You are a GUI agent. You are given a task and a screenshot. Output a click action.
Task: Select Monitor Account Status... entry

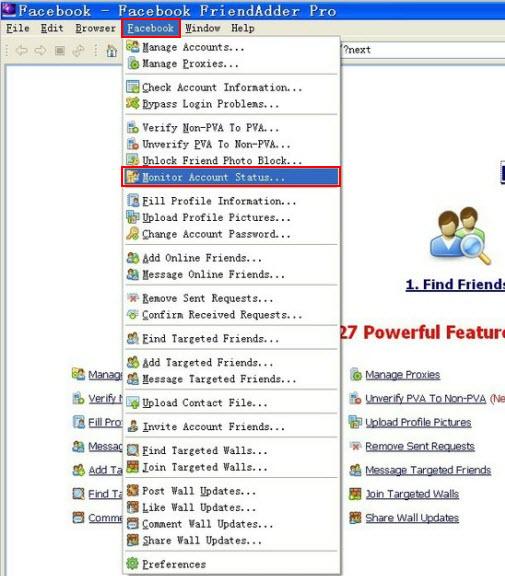click(231, 177)
